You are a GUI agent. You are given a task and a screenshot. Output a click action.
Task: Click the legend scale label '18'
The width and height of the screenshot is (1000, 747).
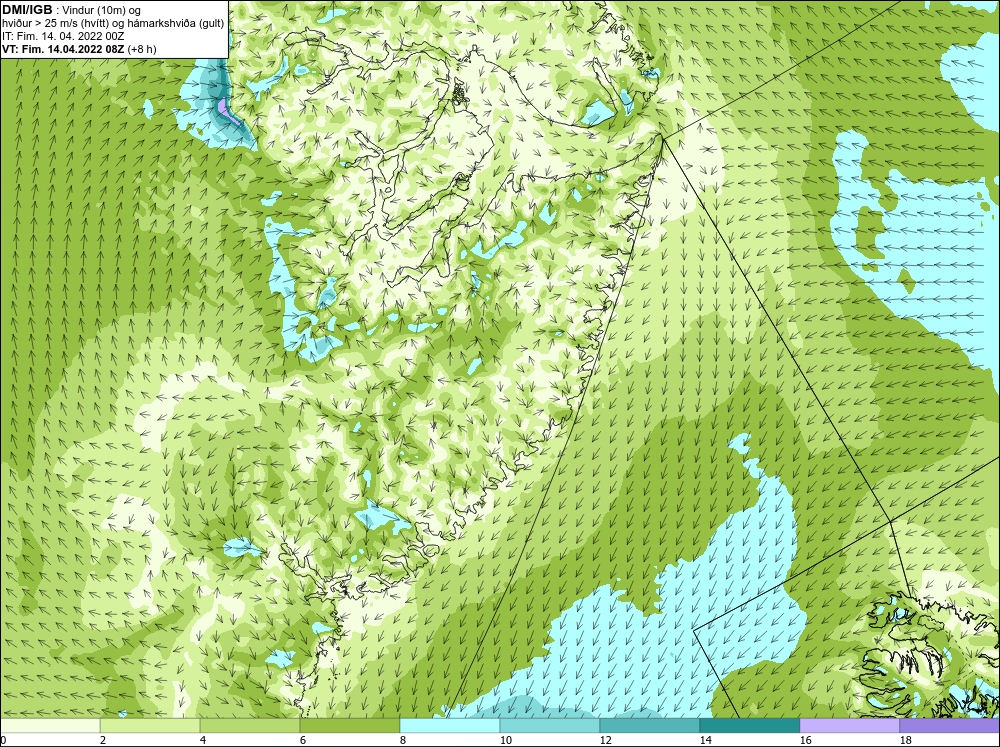pos(905,740)
